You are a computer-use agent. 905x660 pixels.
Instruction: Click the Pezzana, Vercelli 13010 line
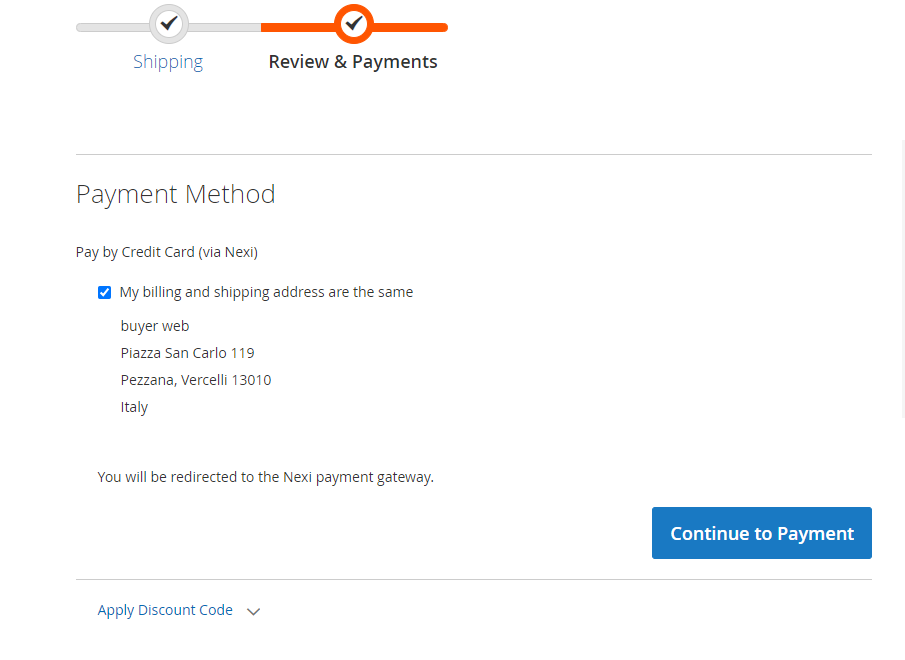pyautogui.click(x=196, y=380)
